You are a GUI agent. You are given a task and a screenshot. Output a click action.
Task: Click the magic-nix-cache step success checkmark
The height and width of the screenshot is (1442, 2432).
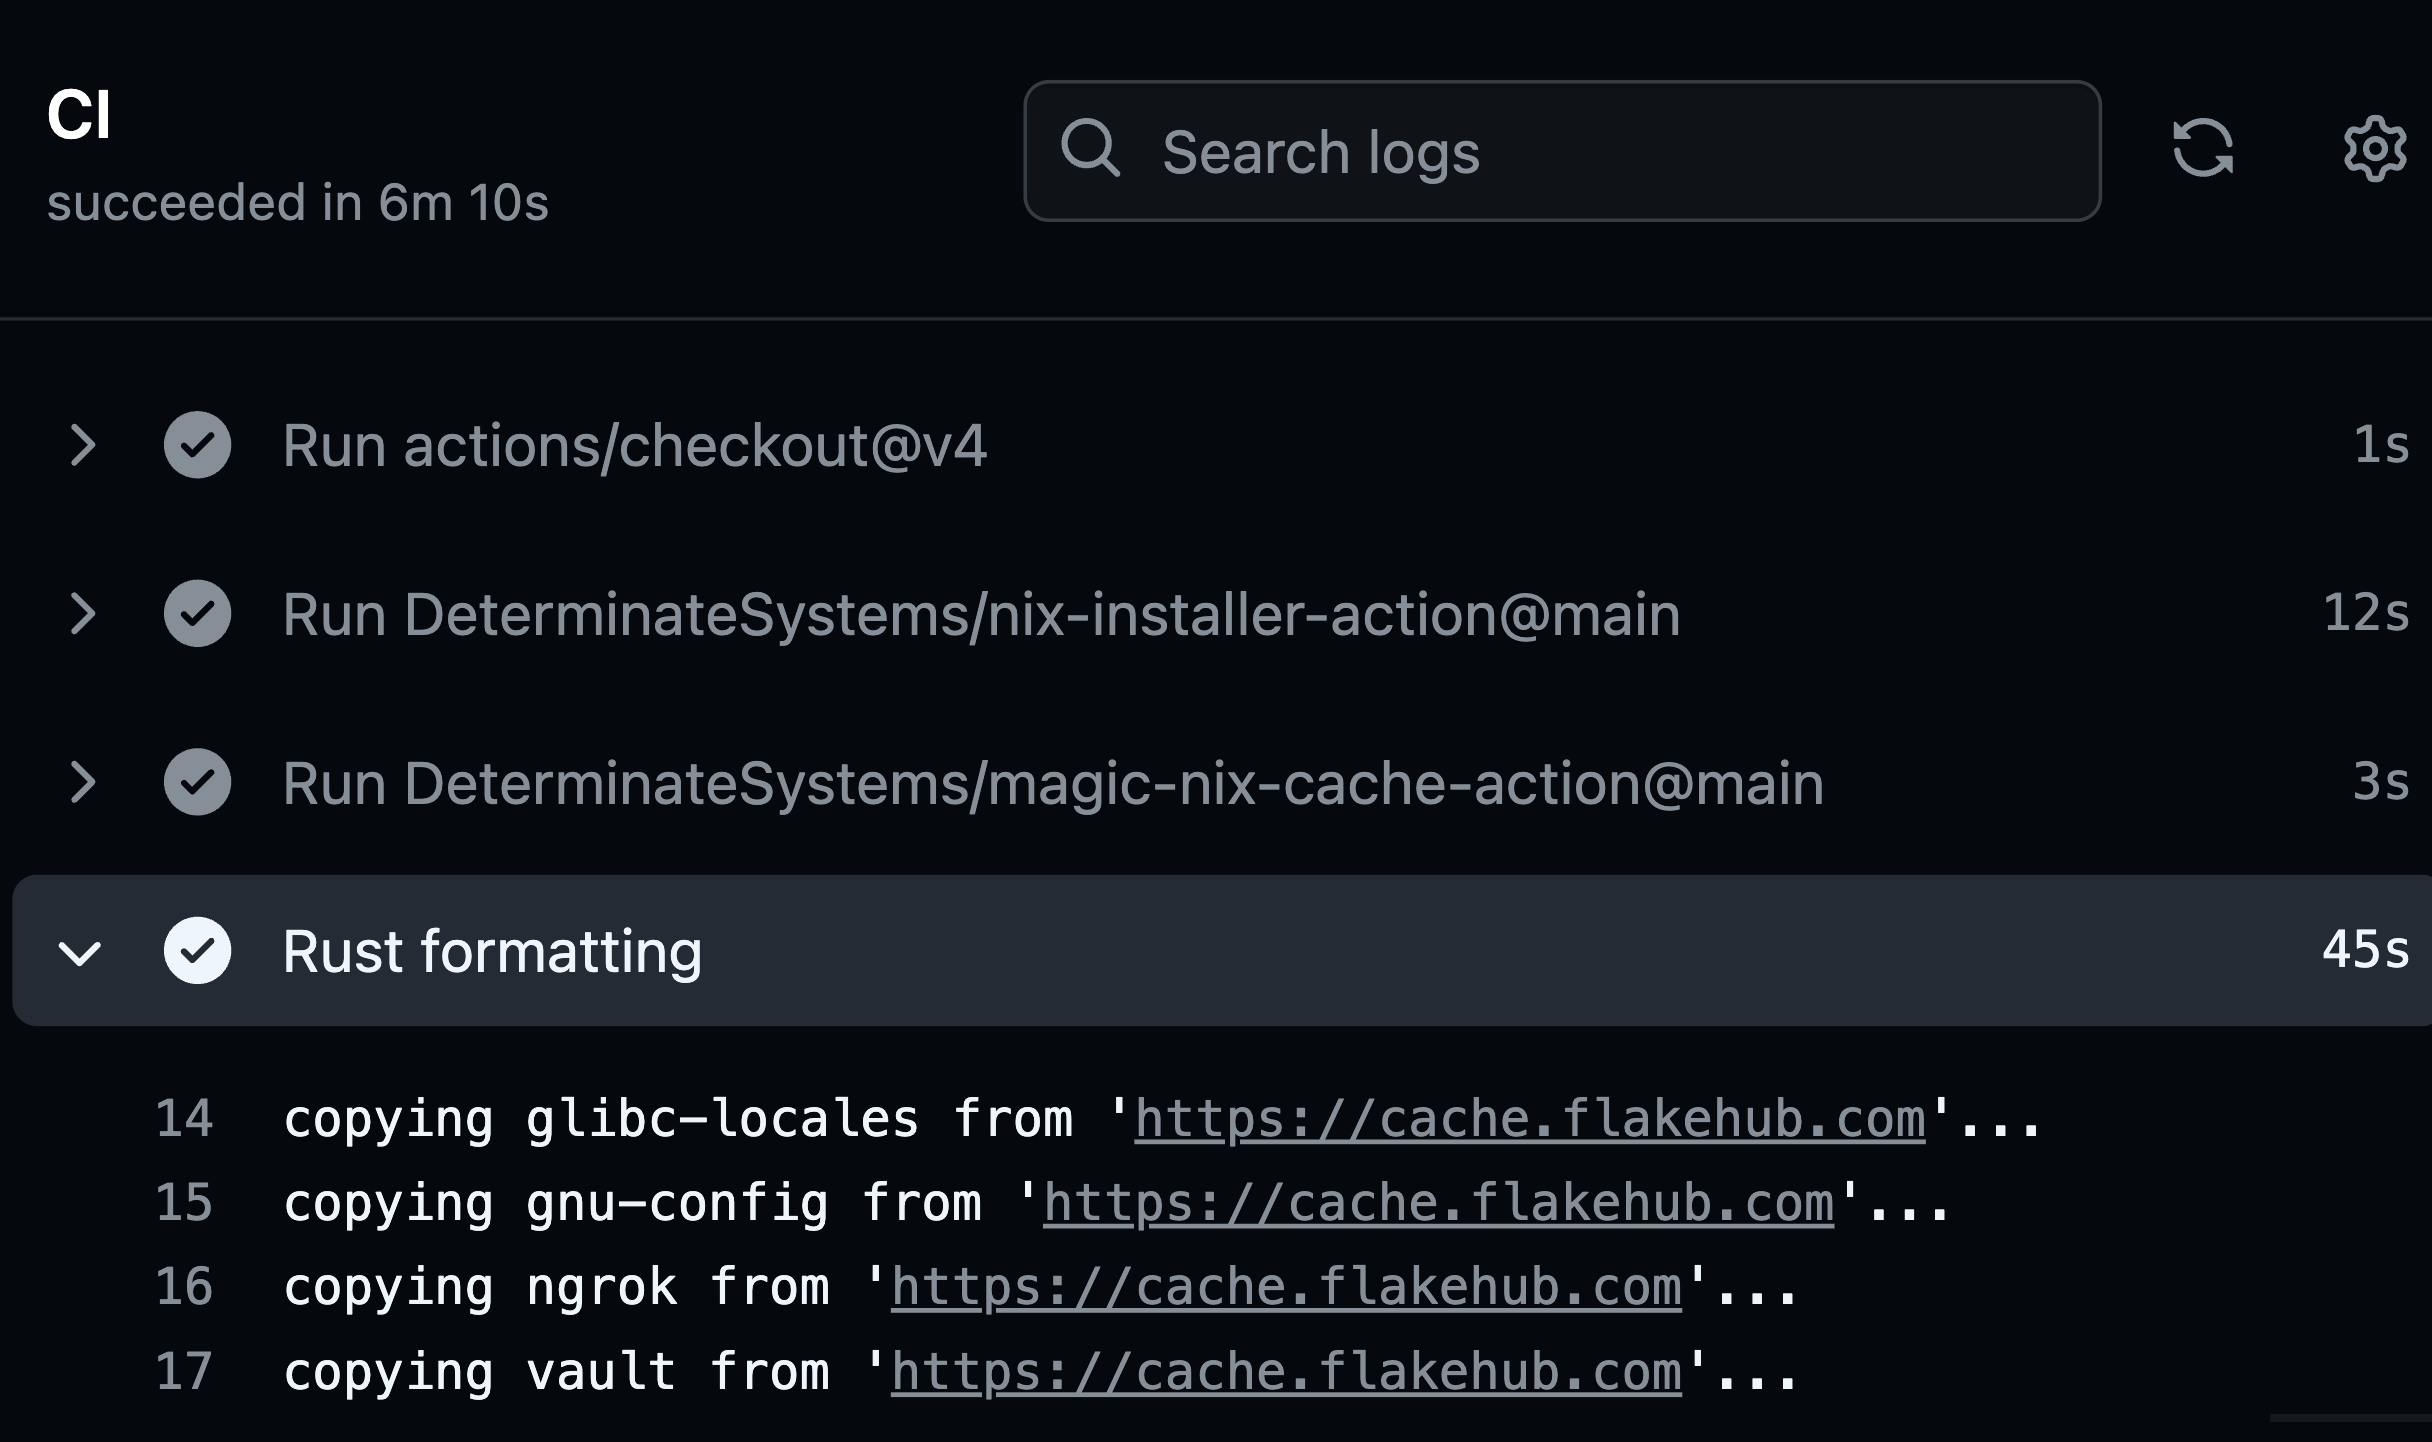click(198, 782)
